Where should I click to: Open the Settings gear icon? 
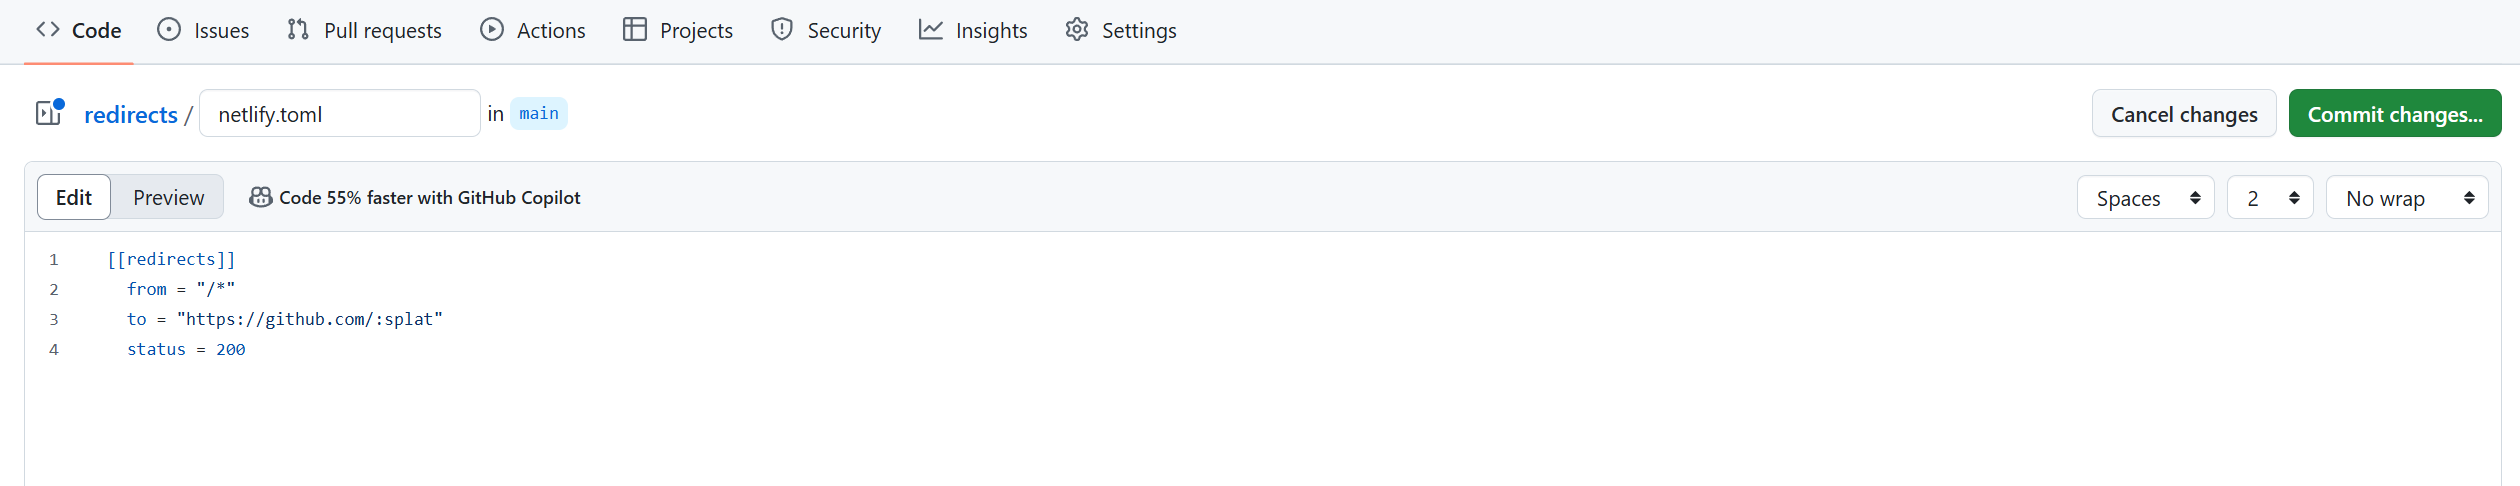(1077, 30)
